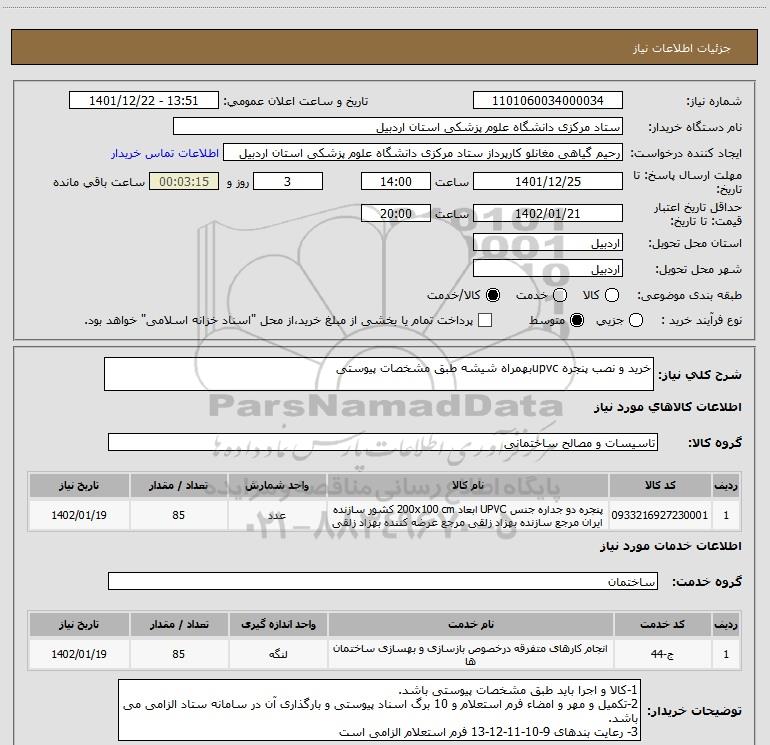Select the خدمت radio button

coord(560,295)
